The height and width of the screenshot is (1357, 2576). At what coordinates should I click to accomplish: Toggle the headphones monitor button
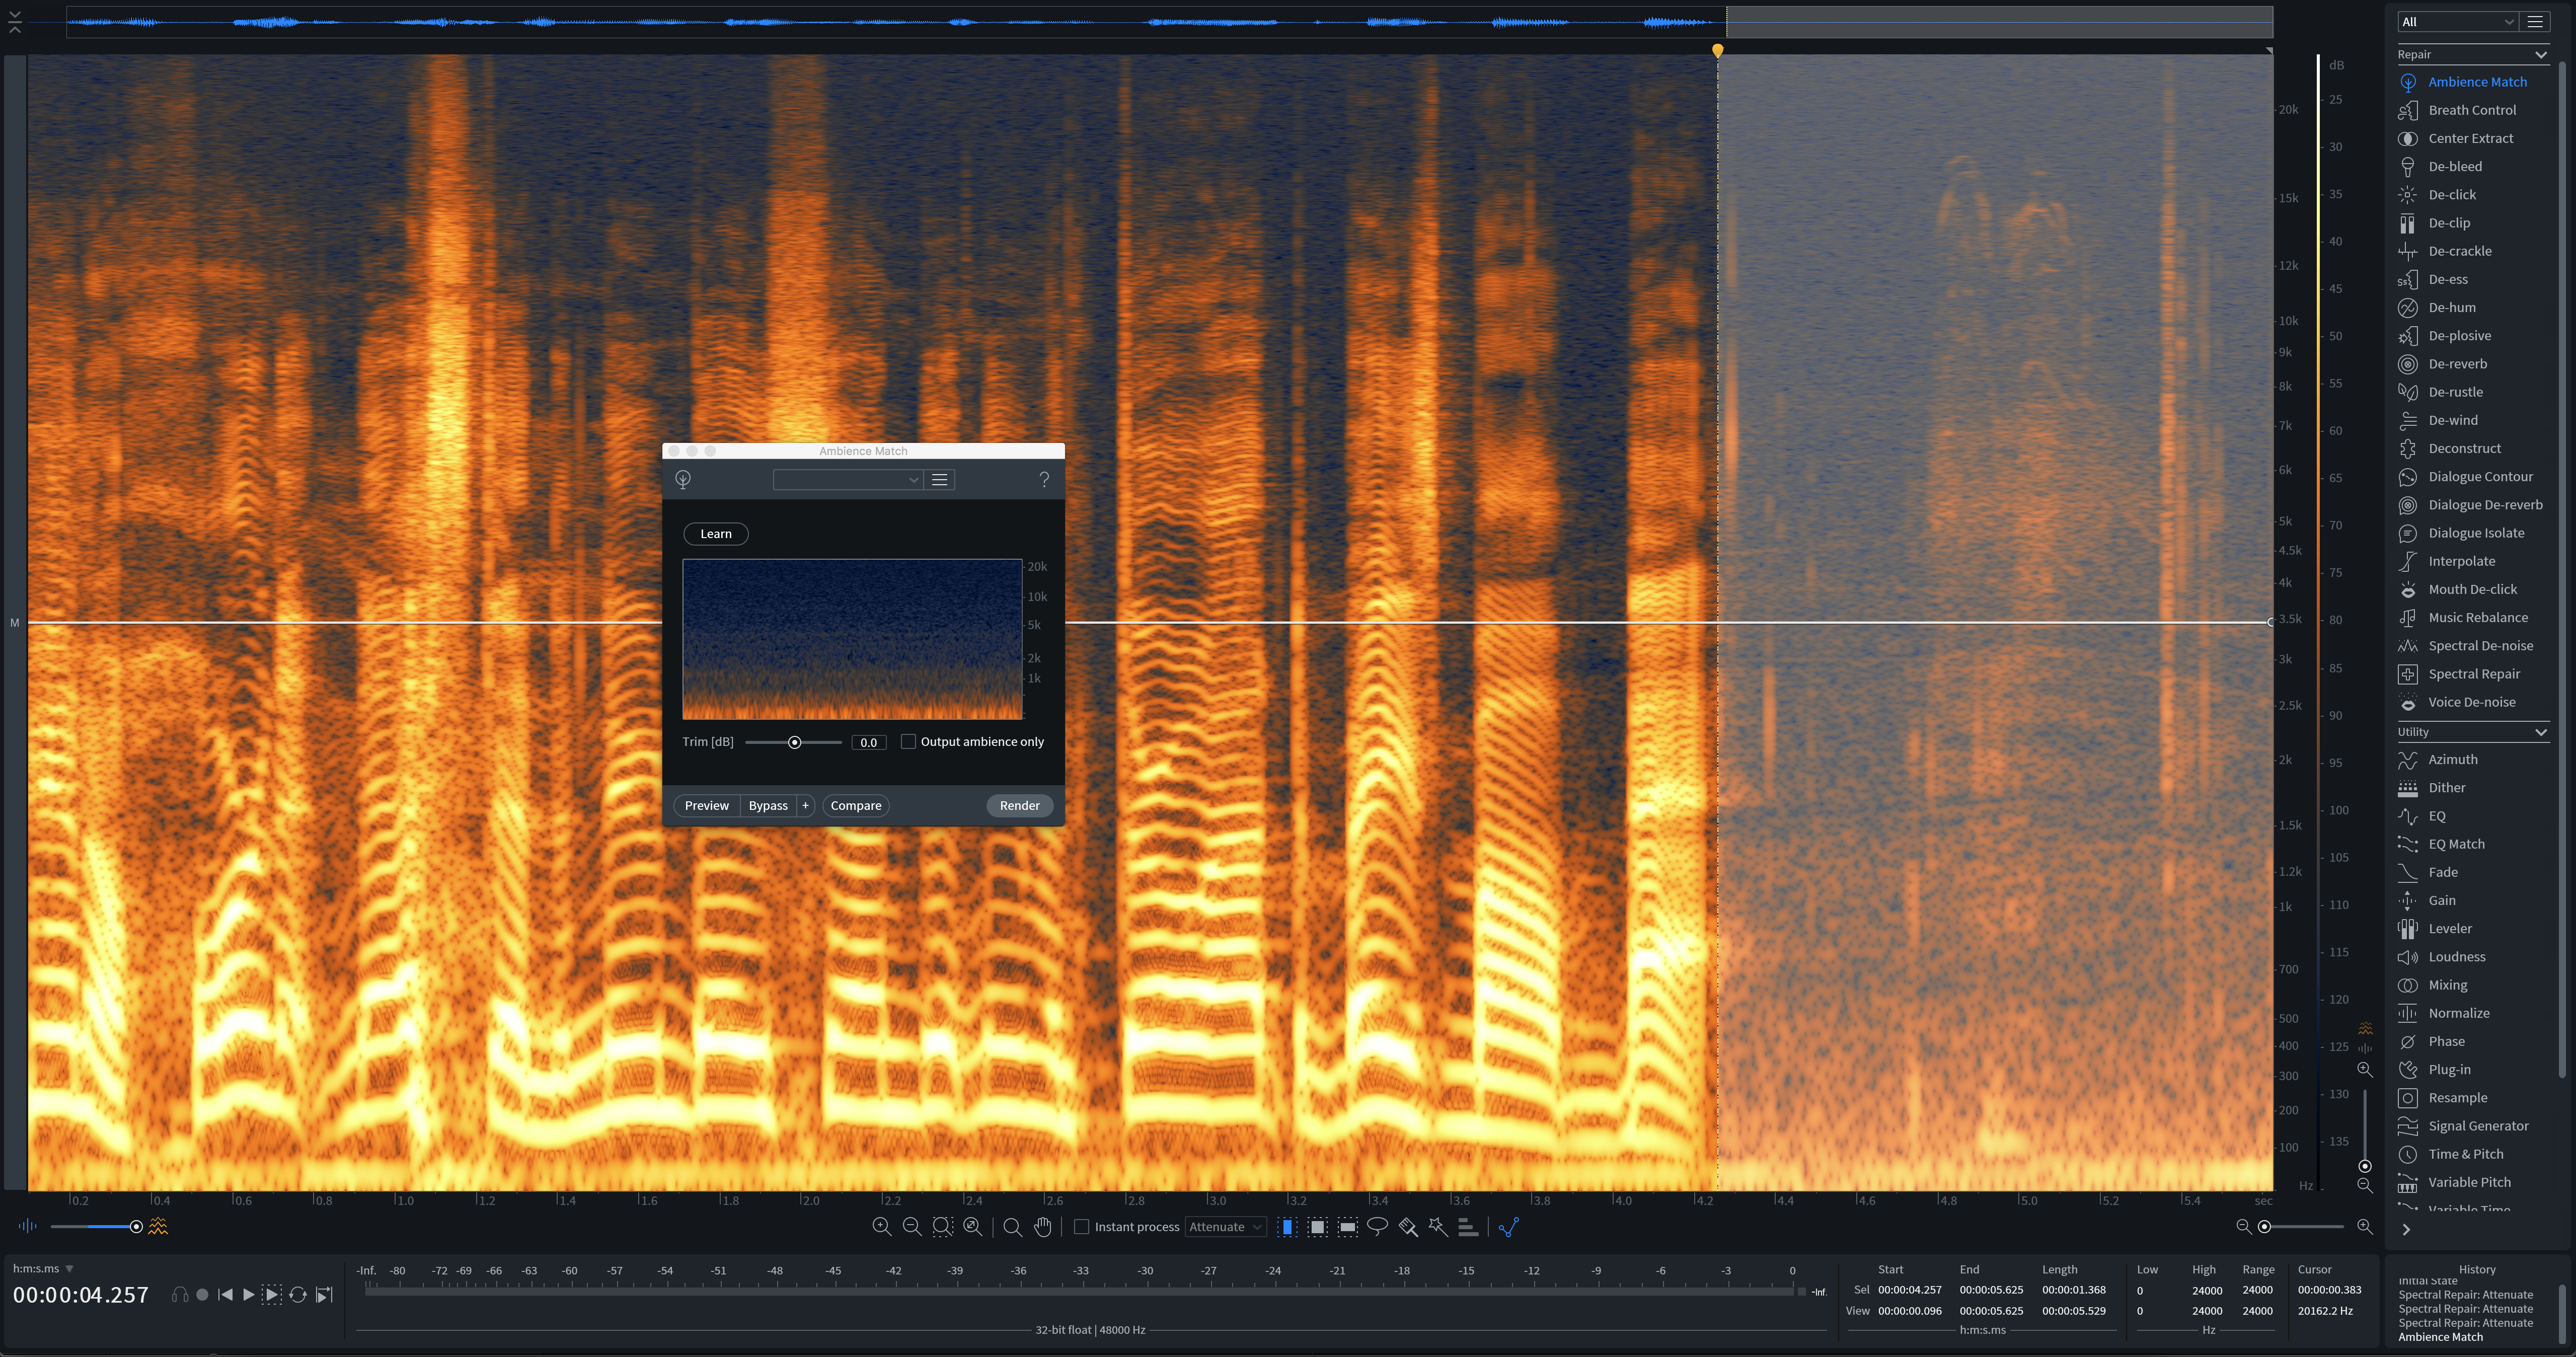tap(180, 1295)
